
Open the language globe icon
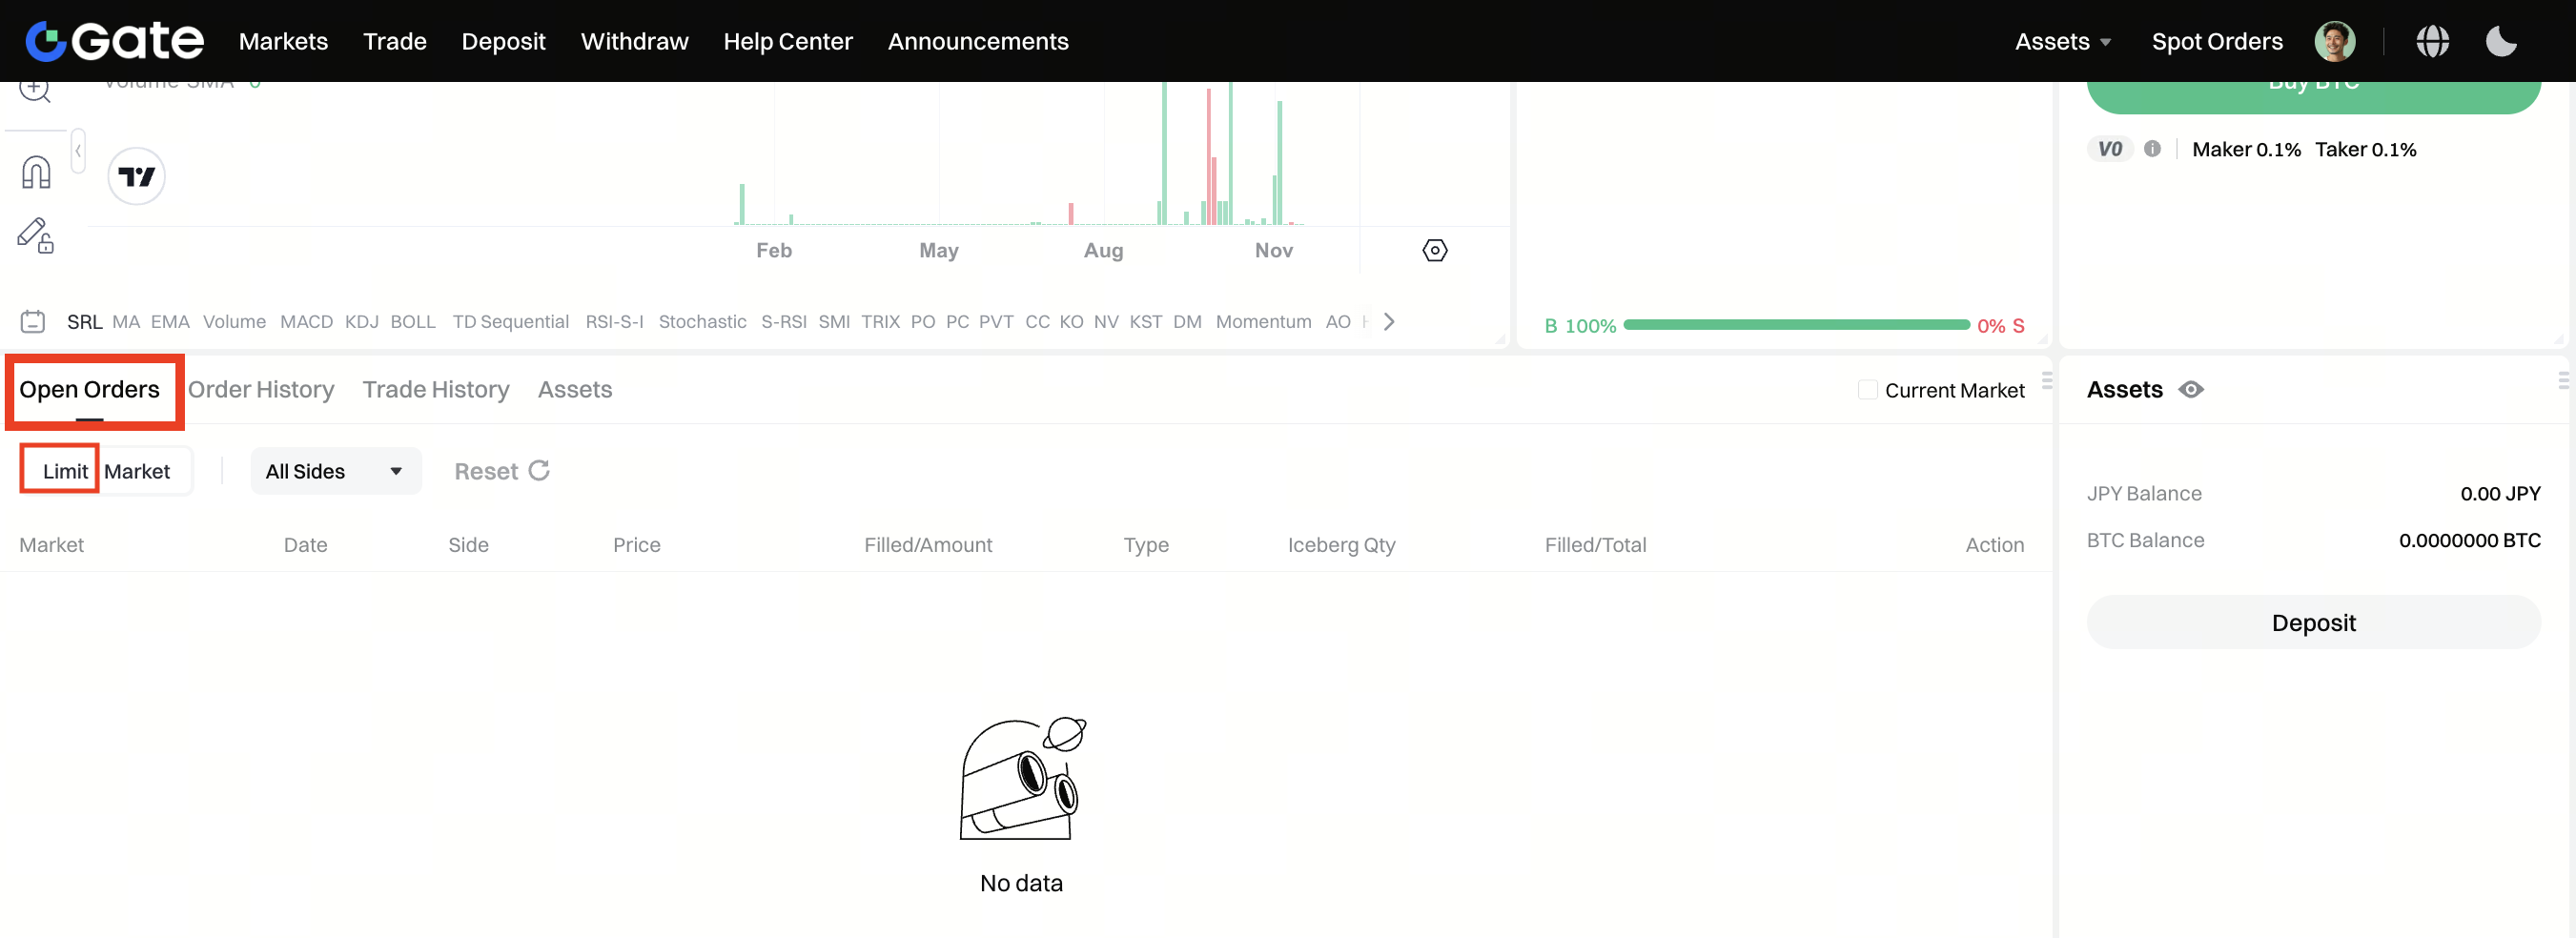tap(2432, 41)
